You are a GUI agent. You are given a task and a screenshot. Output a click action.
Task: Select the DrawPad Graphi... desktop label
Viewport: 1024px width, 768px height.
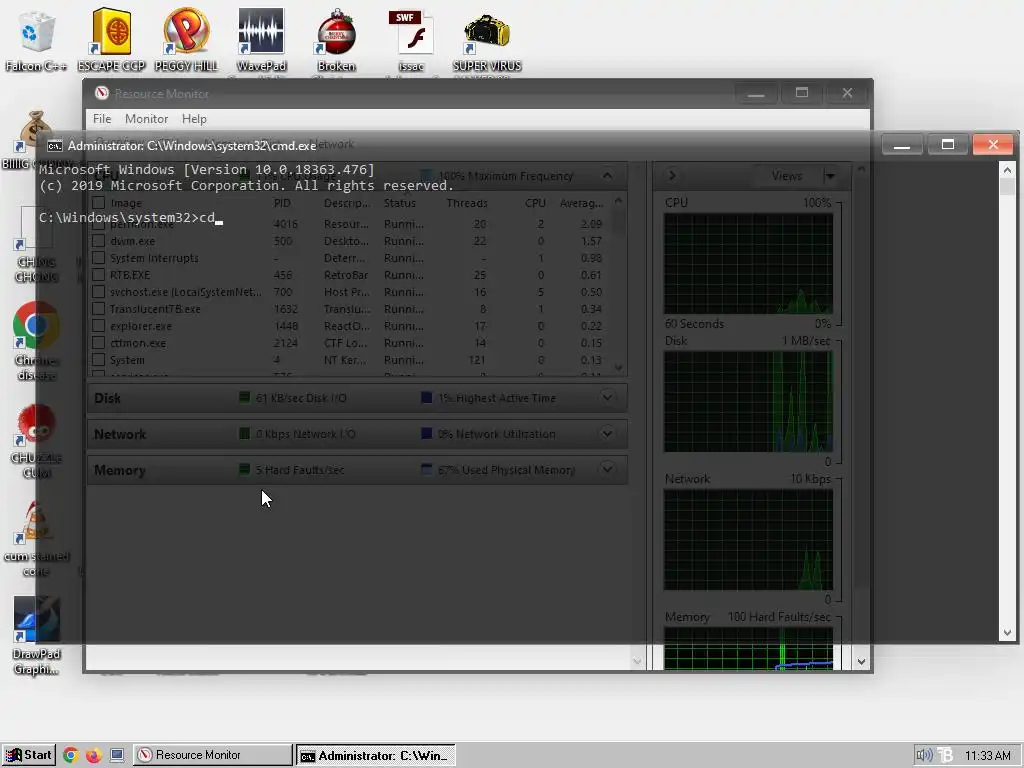coord(36,662)
